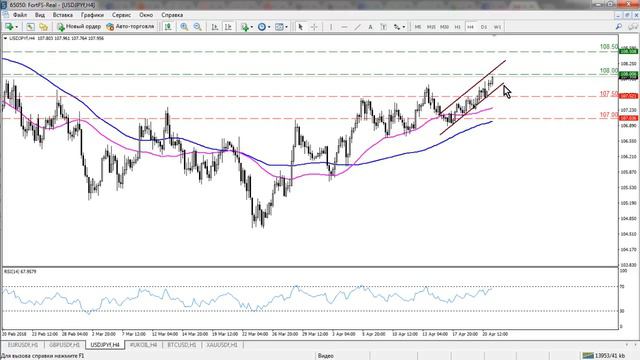Select the Trendline drawing tool

pyautogui.click(x=358, y=27)
